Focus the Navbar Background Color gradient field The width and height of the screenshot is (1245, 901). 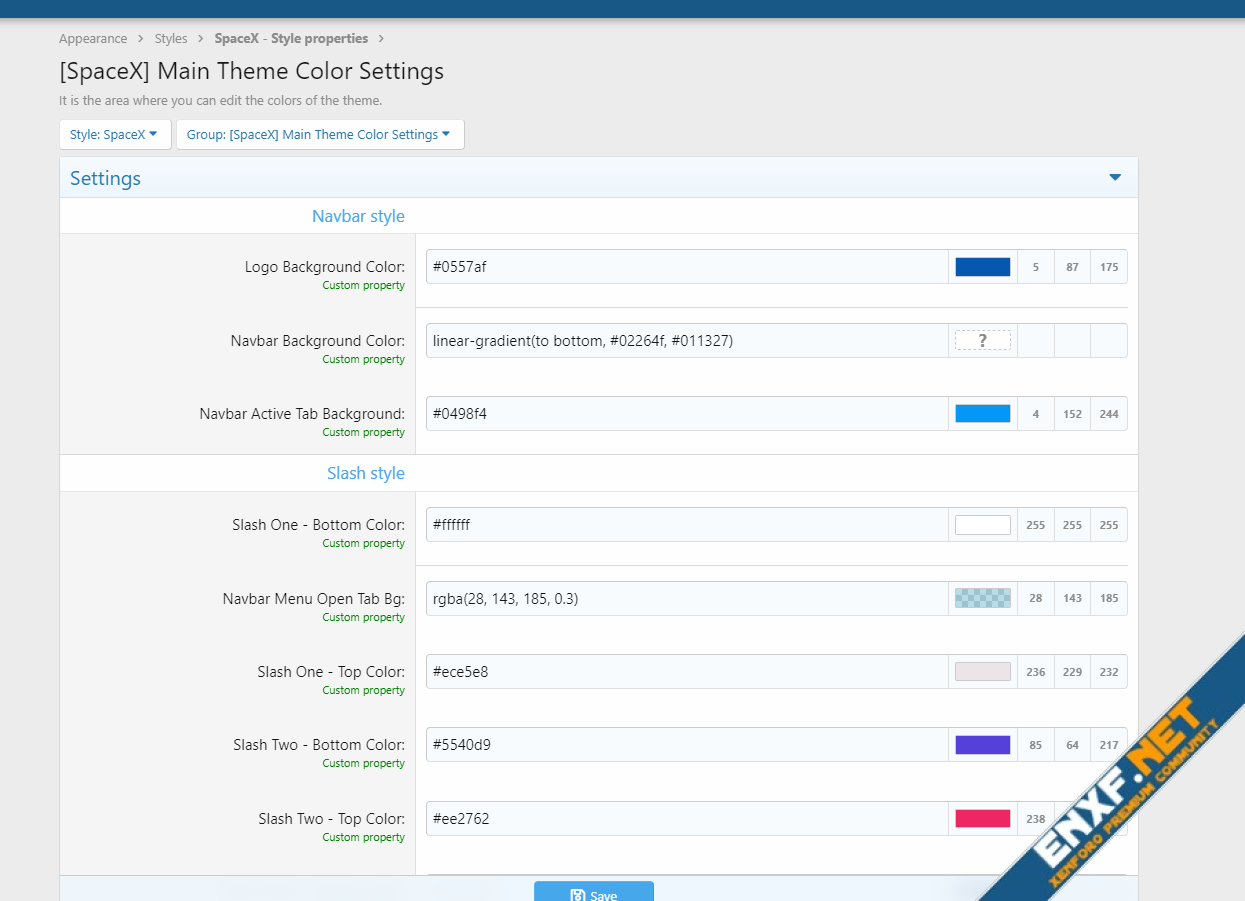coord(686,341)
